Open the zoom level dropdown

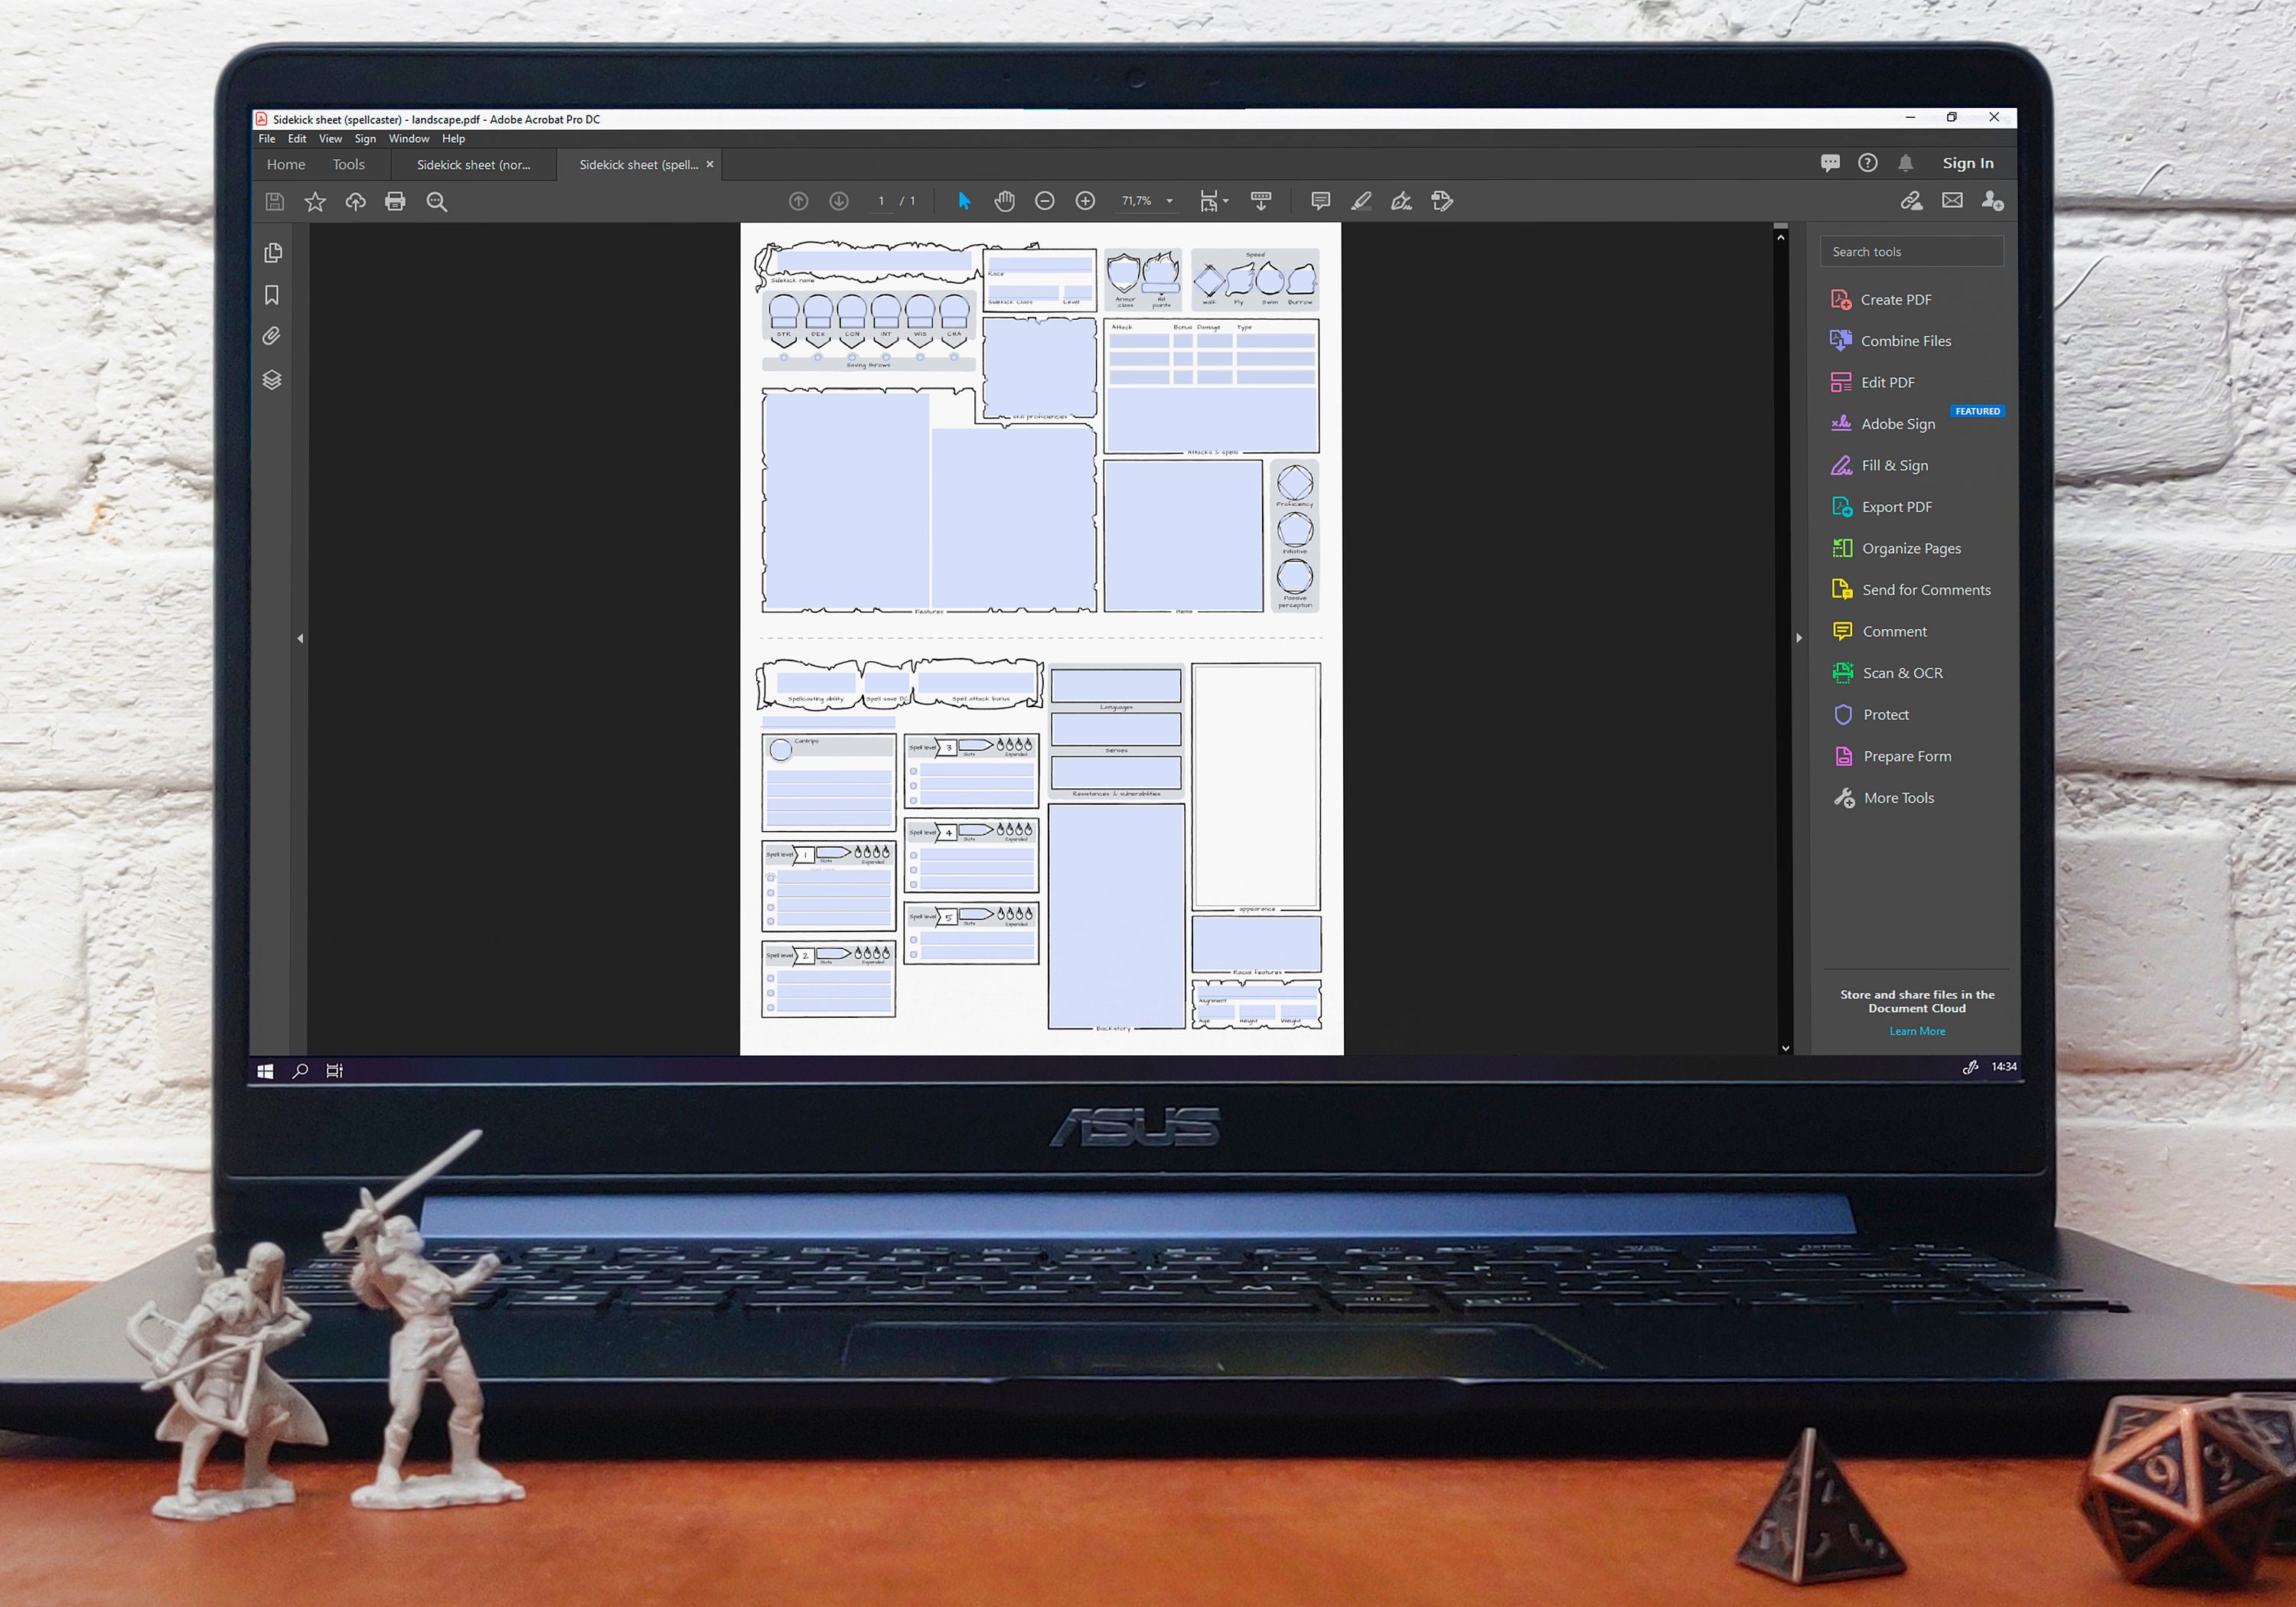pos(1170,201)
